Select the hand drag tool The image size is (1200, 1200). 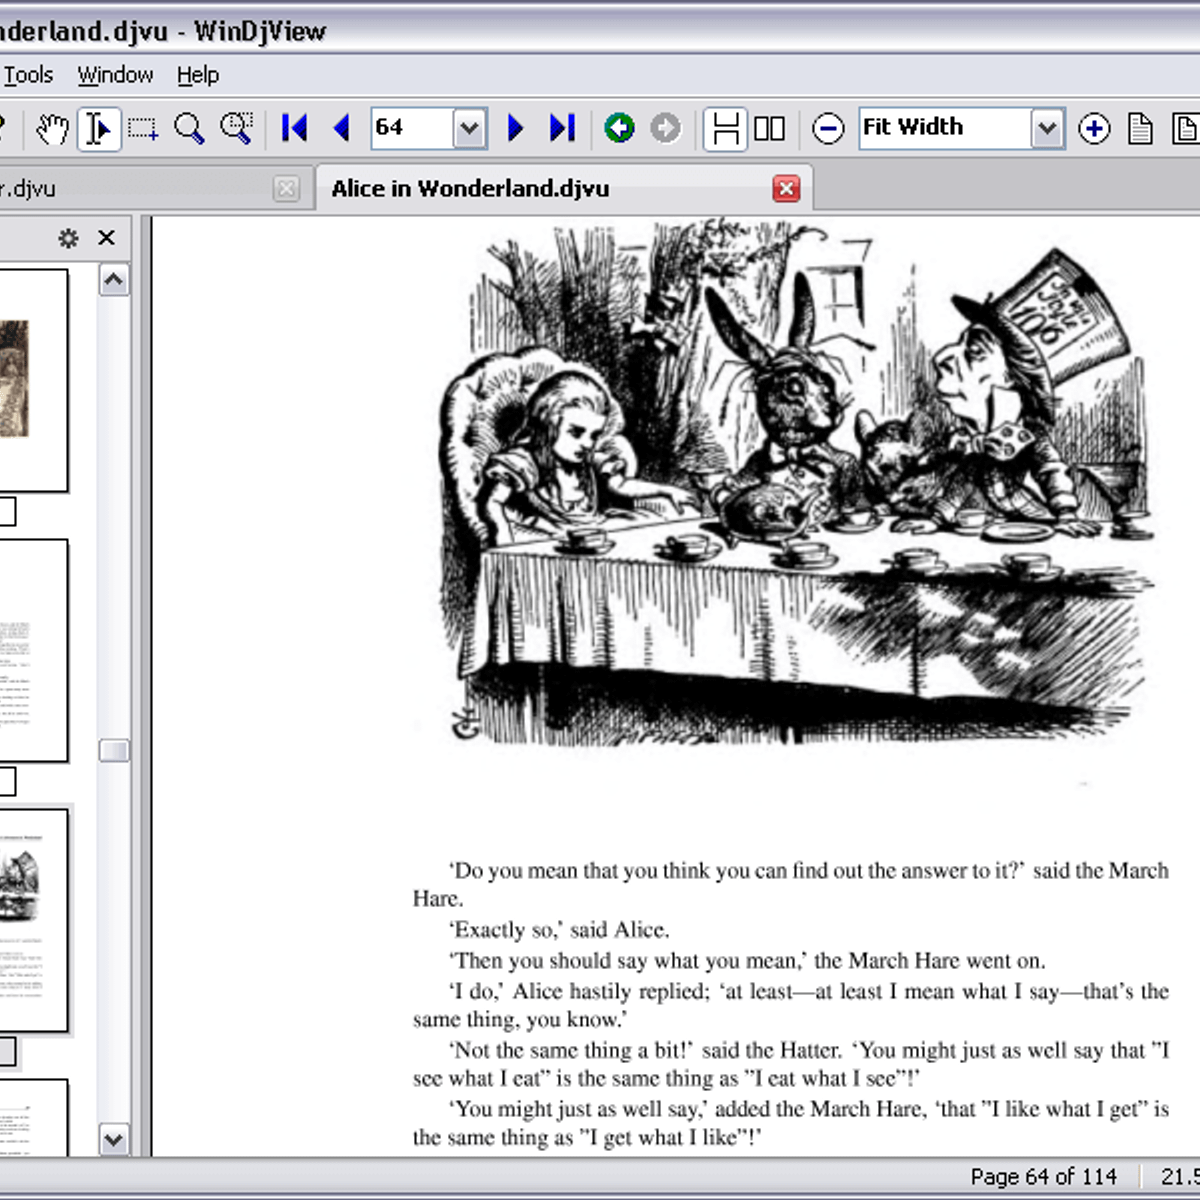point(52,129)
